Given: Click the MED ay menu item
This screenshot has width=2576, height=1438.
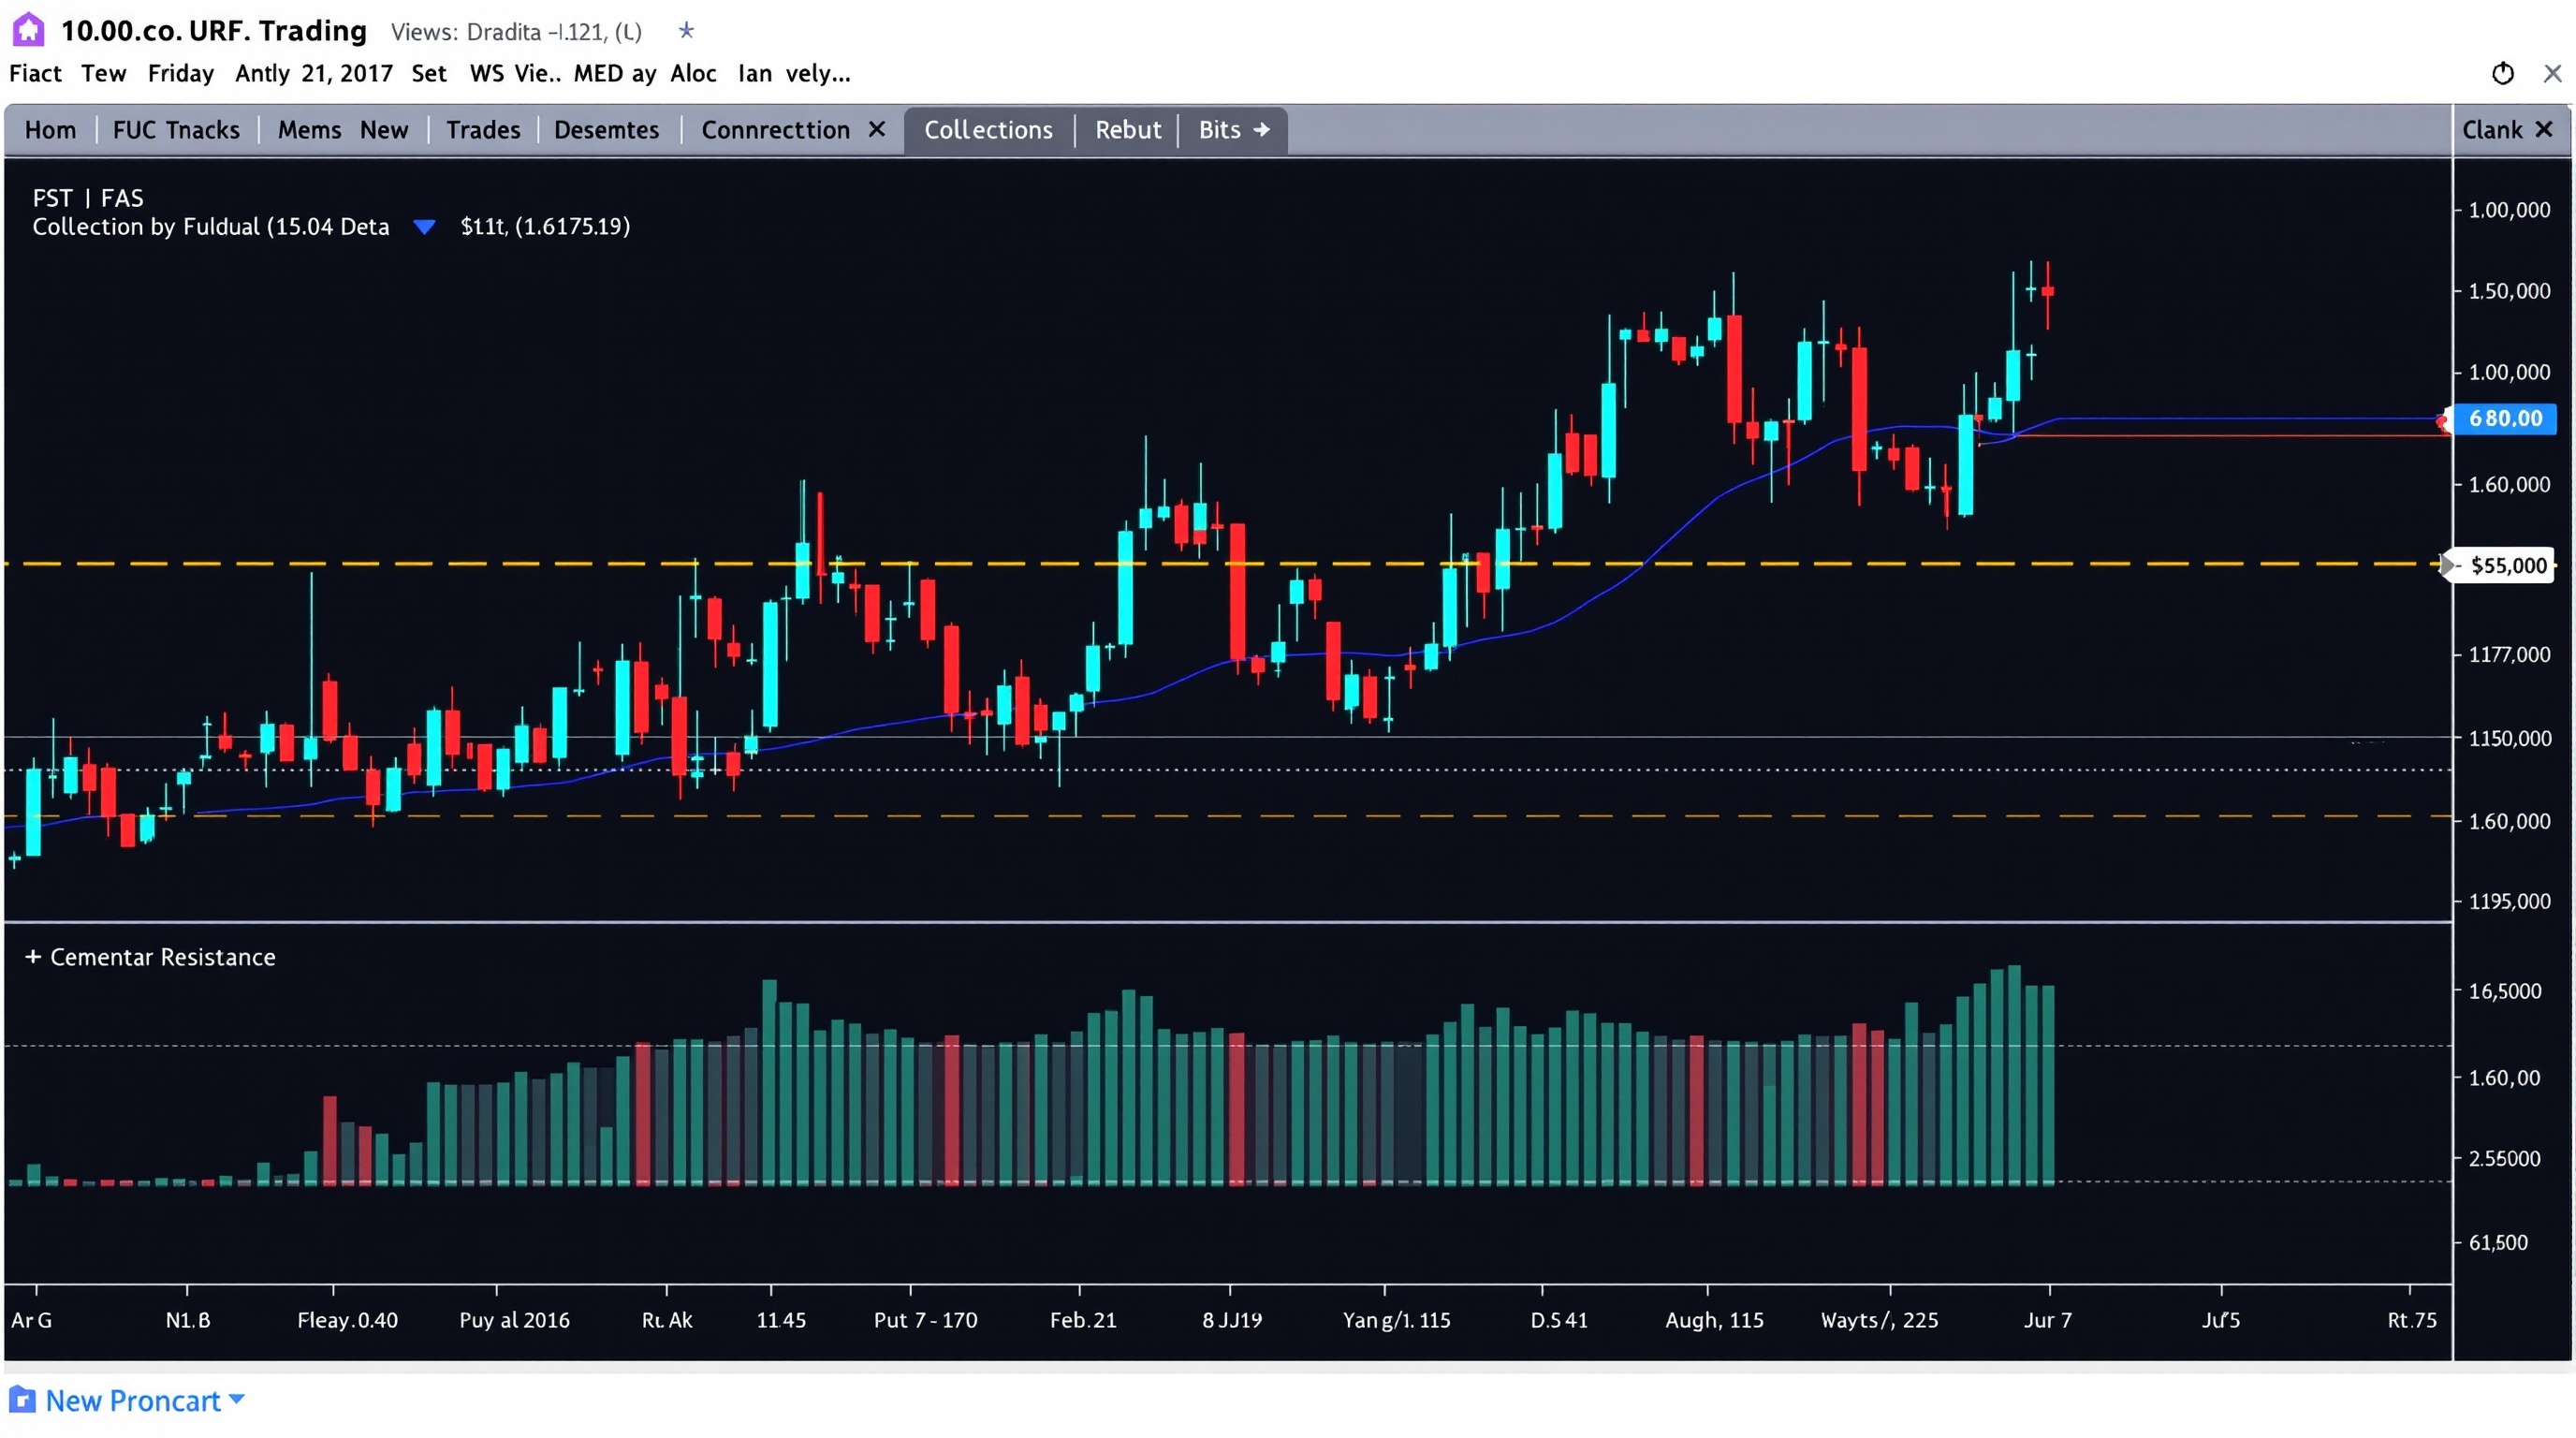Looking at the screenshot, I should (615, 73).
